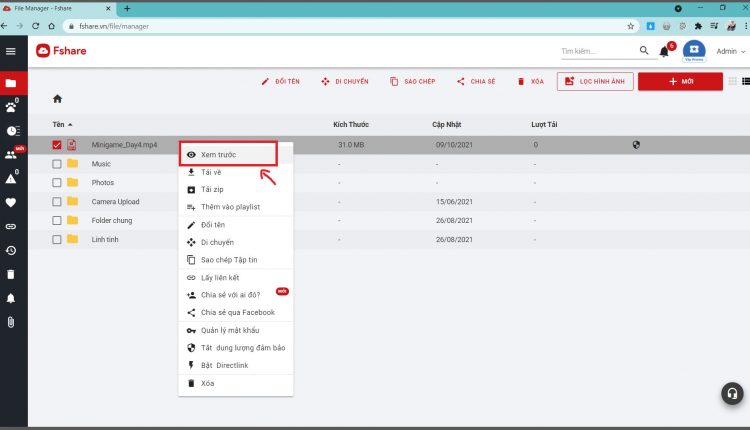The width and height of the screenshot is (750, 430).
Task: Sort by the Kích Thước column header
Action: 351,124
